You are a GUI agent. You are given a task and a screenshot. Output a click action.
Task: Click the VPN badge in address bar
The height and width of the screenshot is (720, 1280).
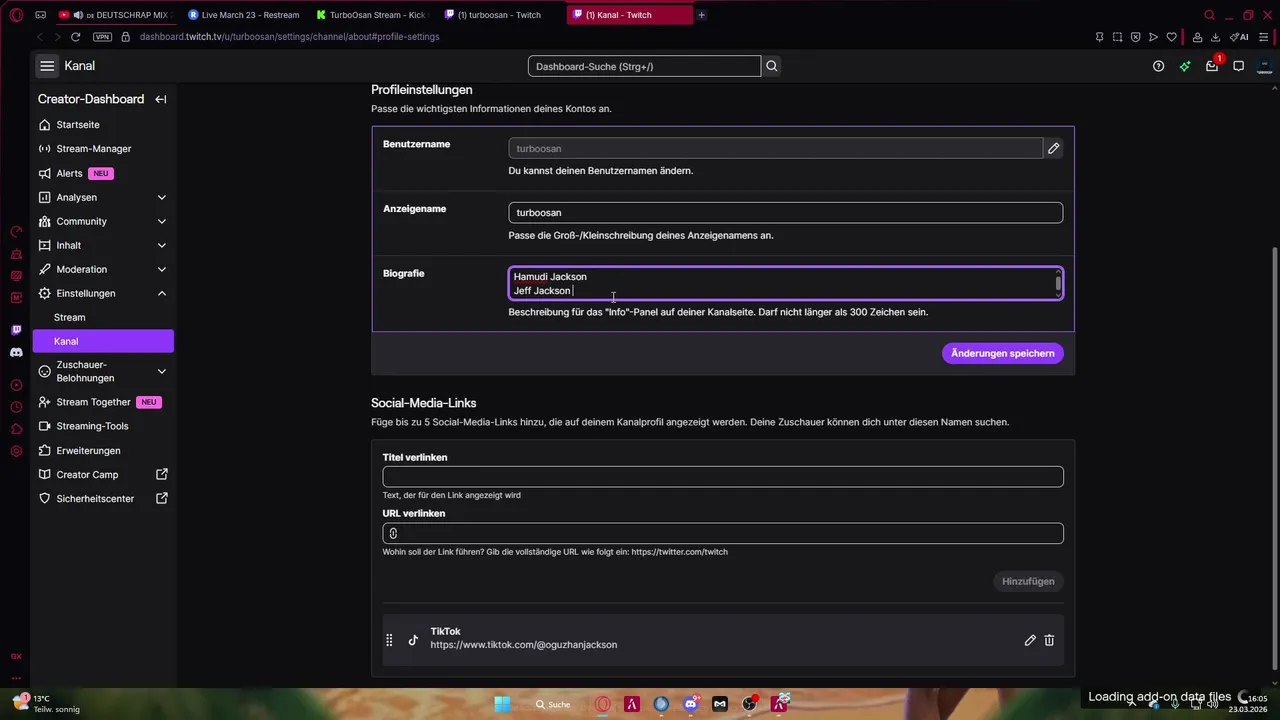pos(102,37)
